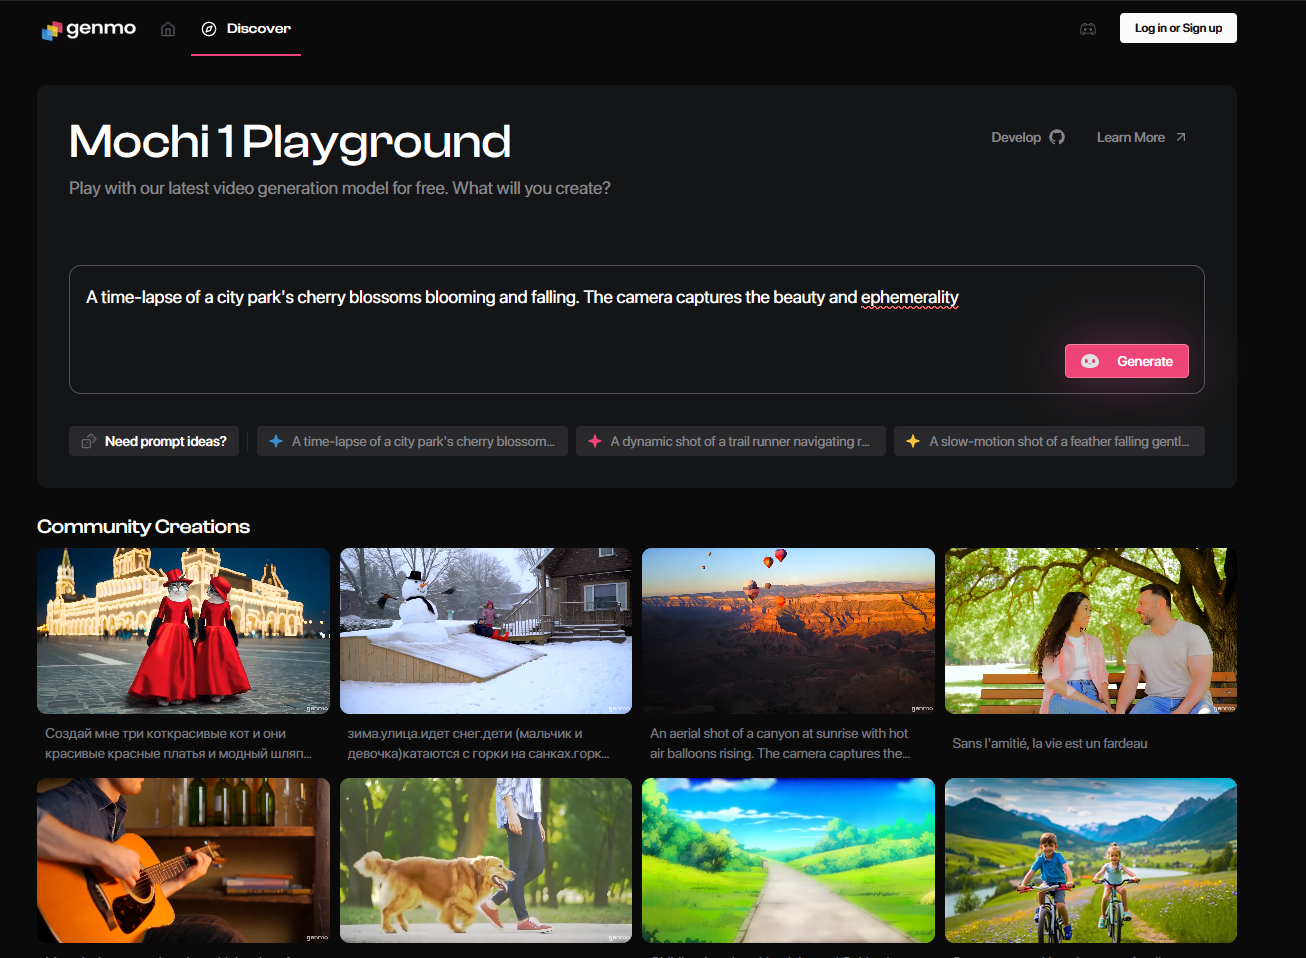Screen dimensions: 1306x958
Task: Click Log in or Sign up
Action: [1178, 28]
